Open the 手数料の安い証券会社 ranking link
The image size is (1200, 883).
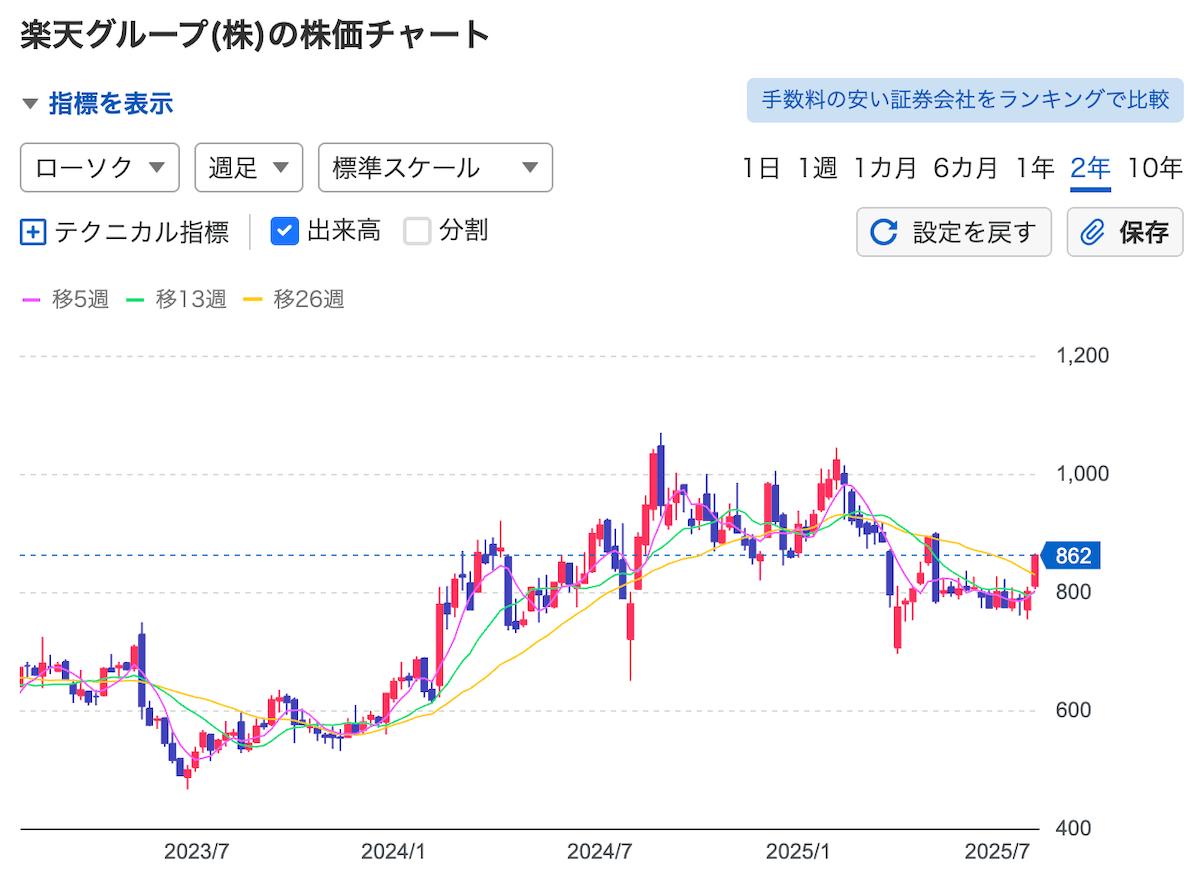tap(965, 100)
